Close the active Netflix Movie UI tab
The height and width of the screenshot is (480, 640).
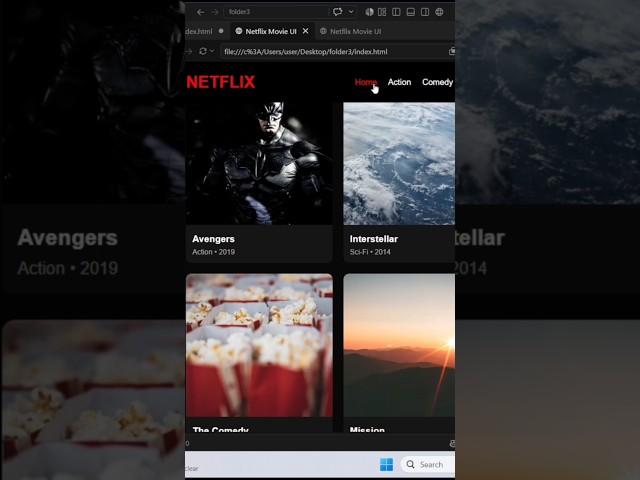click(x=305, y=31)
